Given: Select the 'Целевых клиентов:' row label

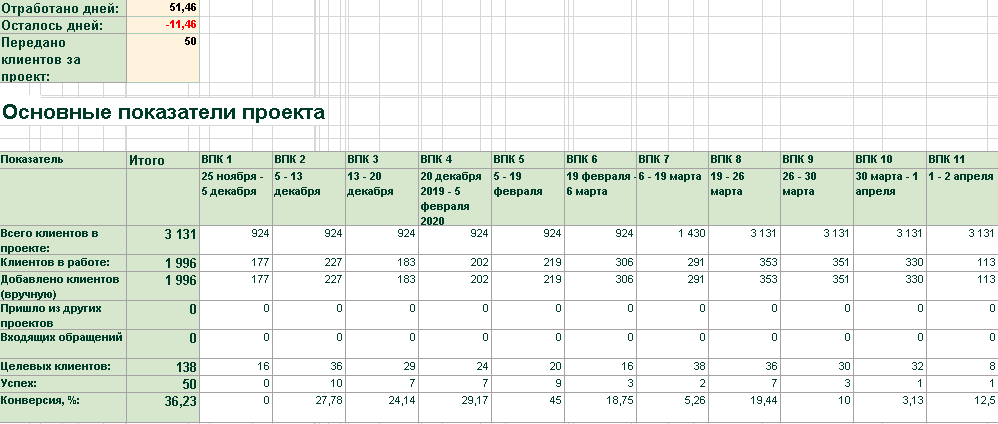Looking at the screenshot, I should point(63,367).
